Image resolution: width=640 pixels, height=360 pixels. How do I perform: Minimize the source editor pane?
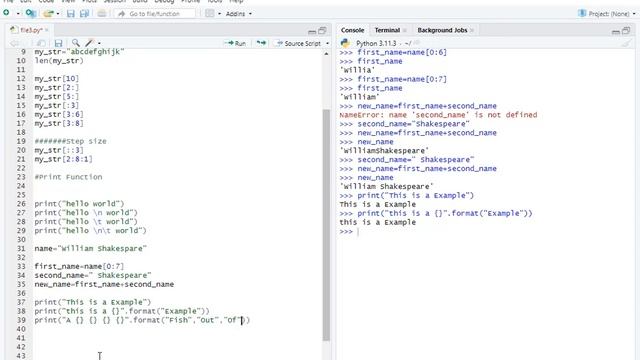click(312, 31)
